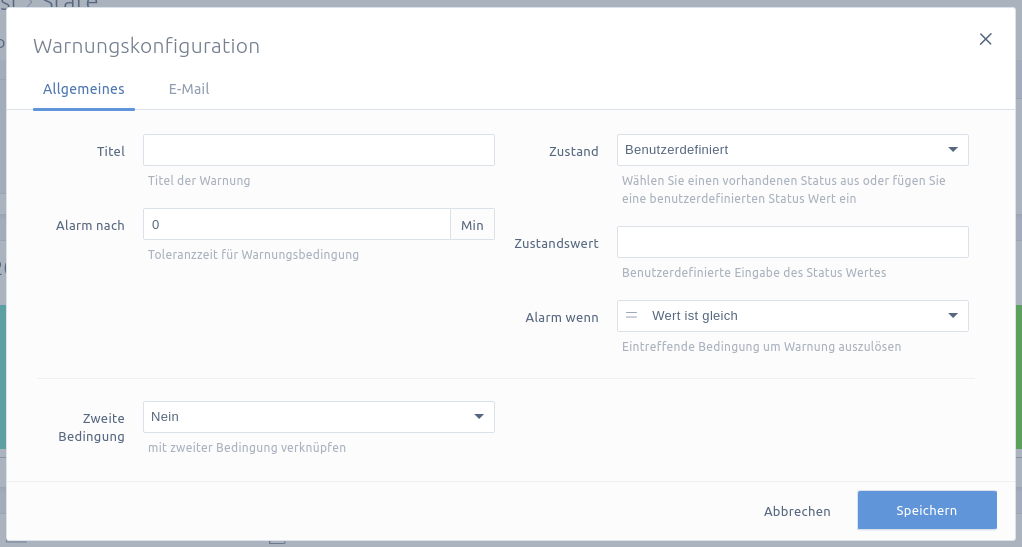Click the equals sign icon in Alarm wenn
This screenshot has width=1022, height=547.
[631, 316]
